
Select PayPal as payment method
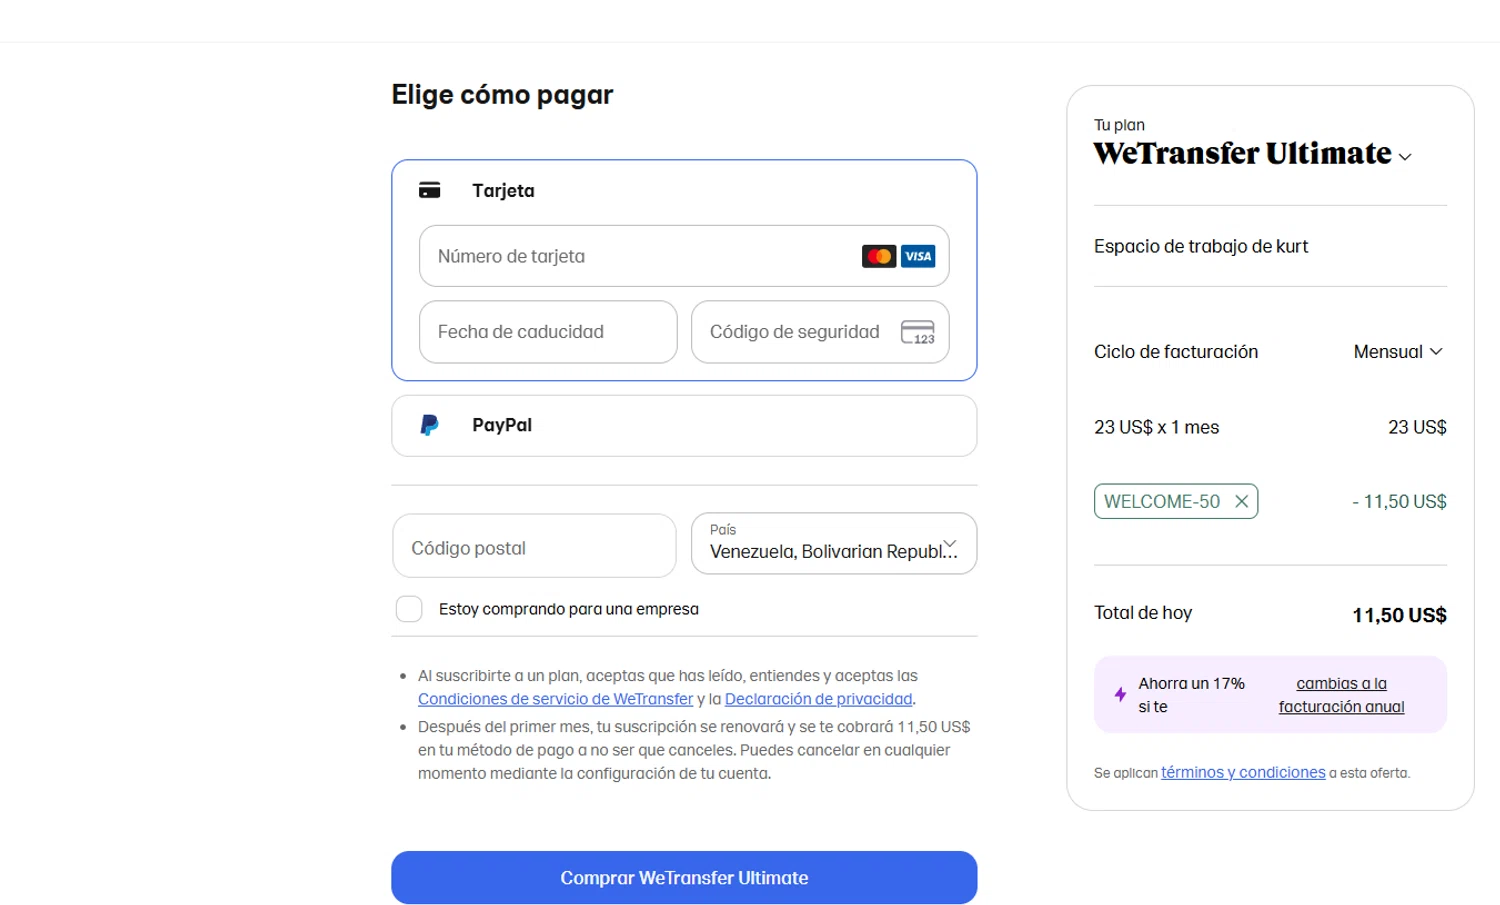tap(684, 426)
